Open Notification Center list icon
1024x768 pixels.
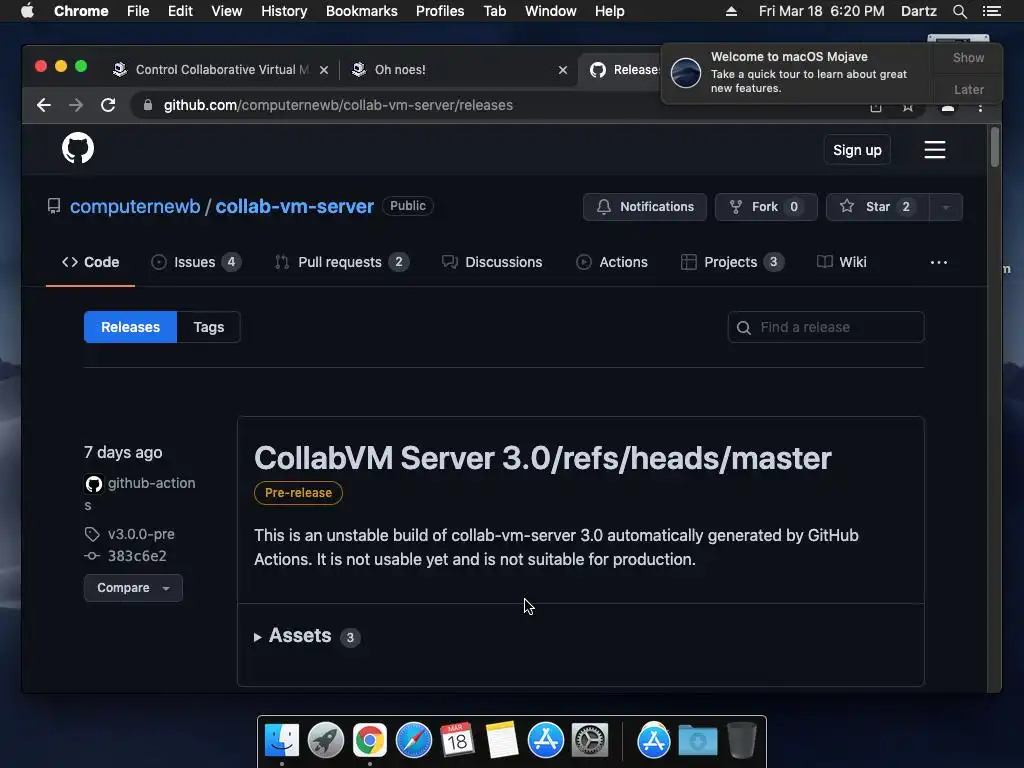tap(991, 11)
